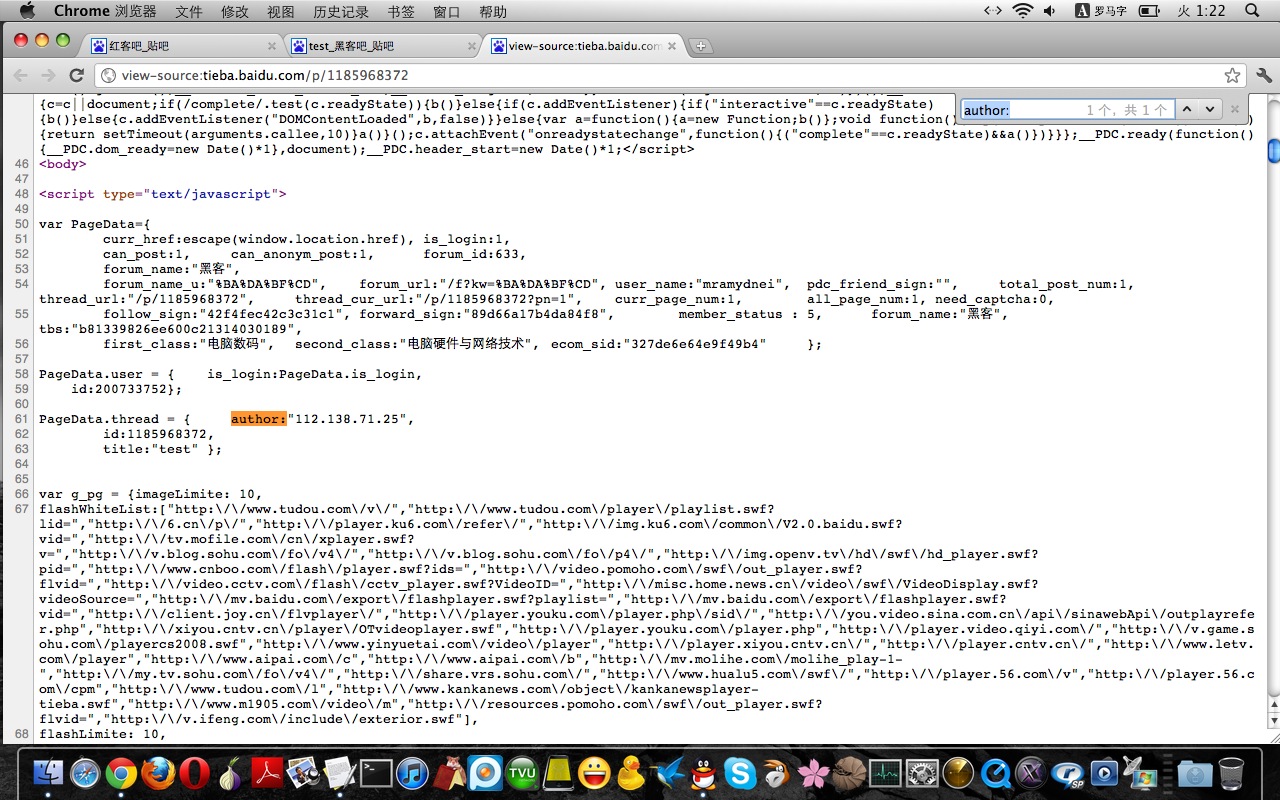Open the Tor onion icon in Dock
The image size is (1280, 800).
point(232,772)
